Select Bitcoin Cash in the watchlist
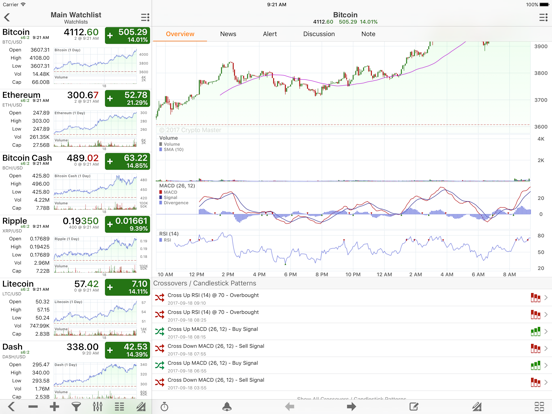 point(27,158)
